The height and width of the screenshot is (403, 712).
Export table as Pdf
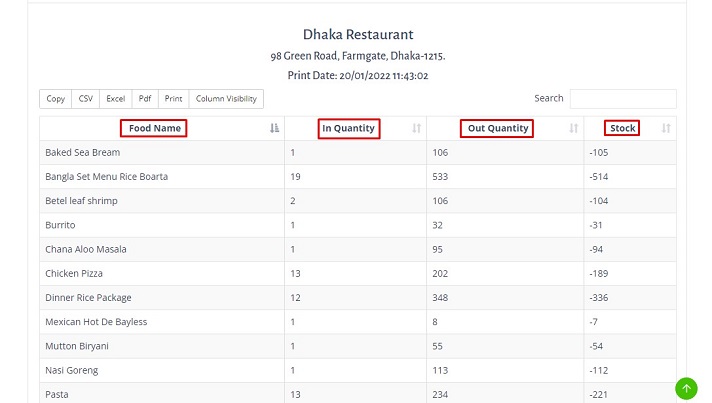point(145,98)
